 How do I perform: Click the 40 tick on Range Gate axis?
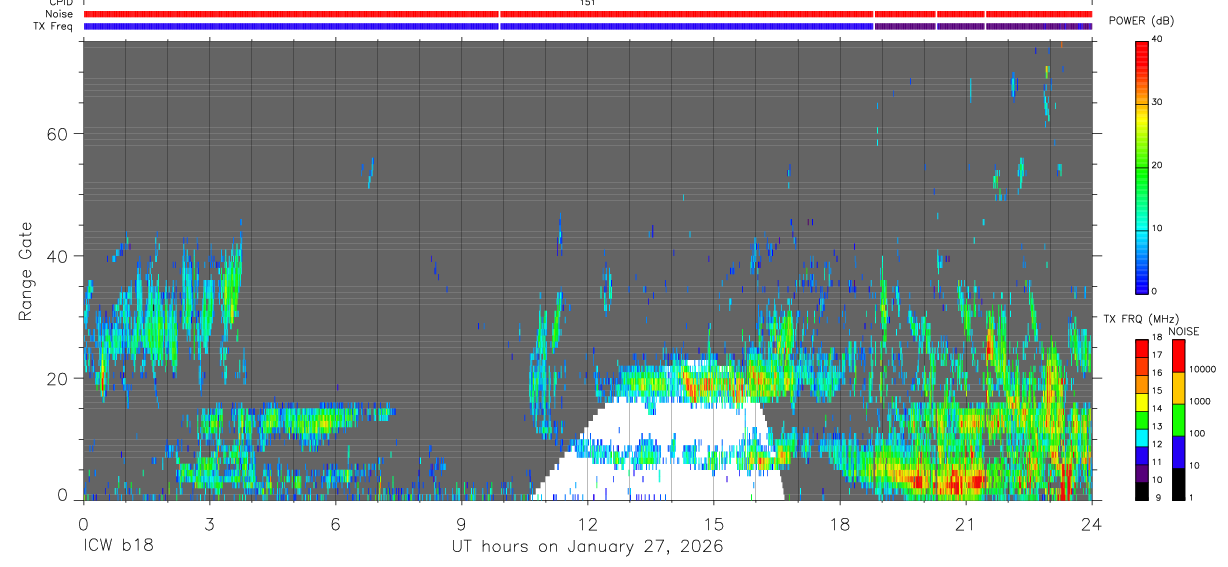click(x=58, y=256)
